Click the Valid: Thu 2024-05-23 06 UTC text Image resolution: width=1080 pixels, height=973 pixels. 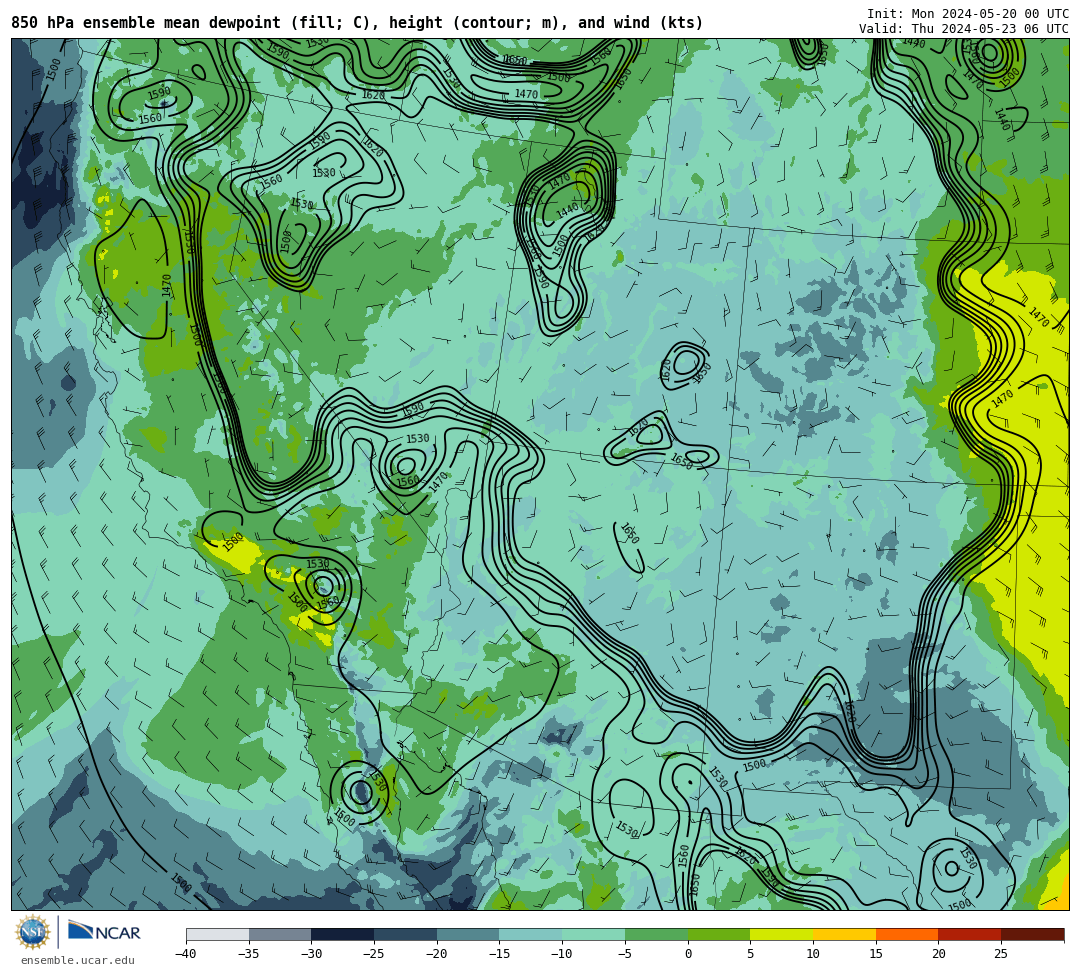[x=964, y=28]
